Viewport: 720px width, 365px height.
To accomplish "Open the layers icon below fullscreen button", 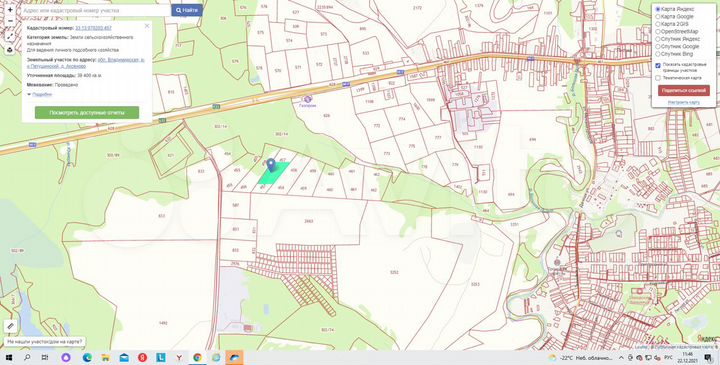I will pos(10,50).
